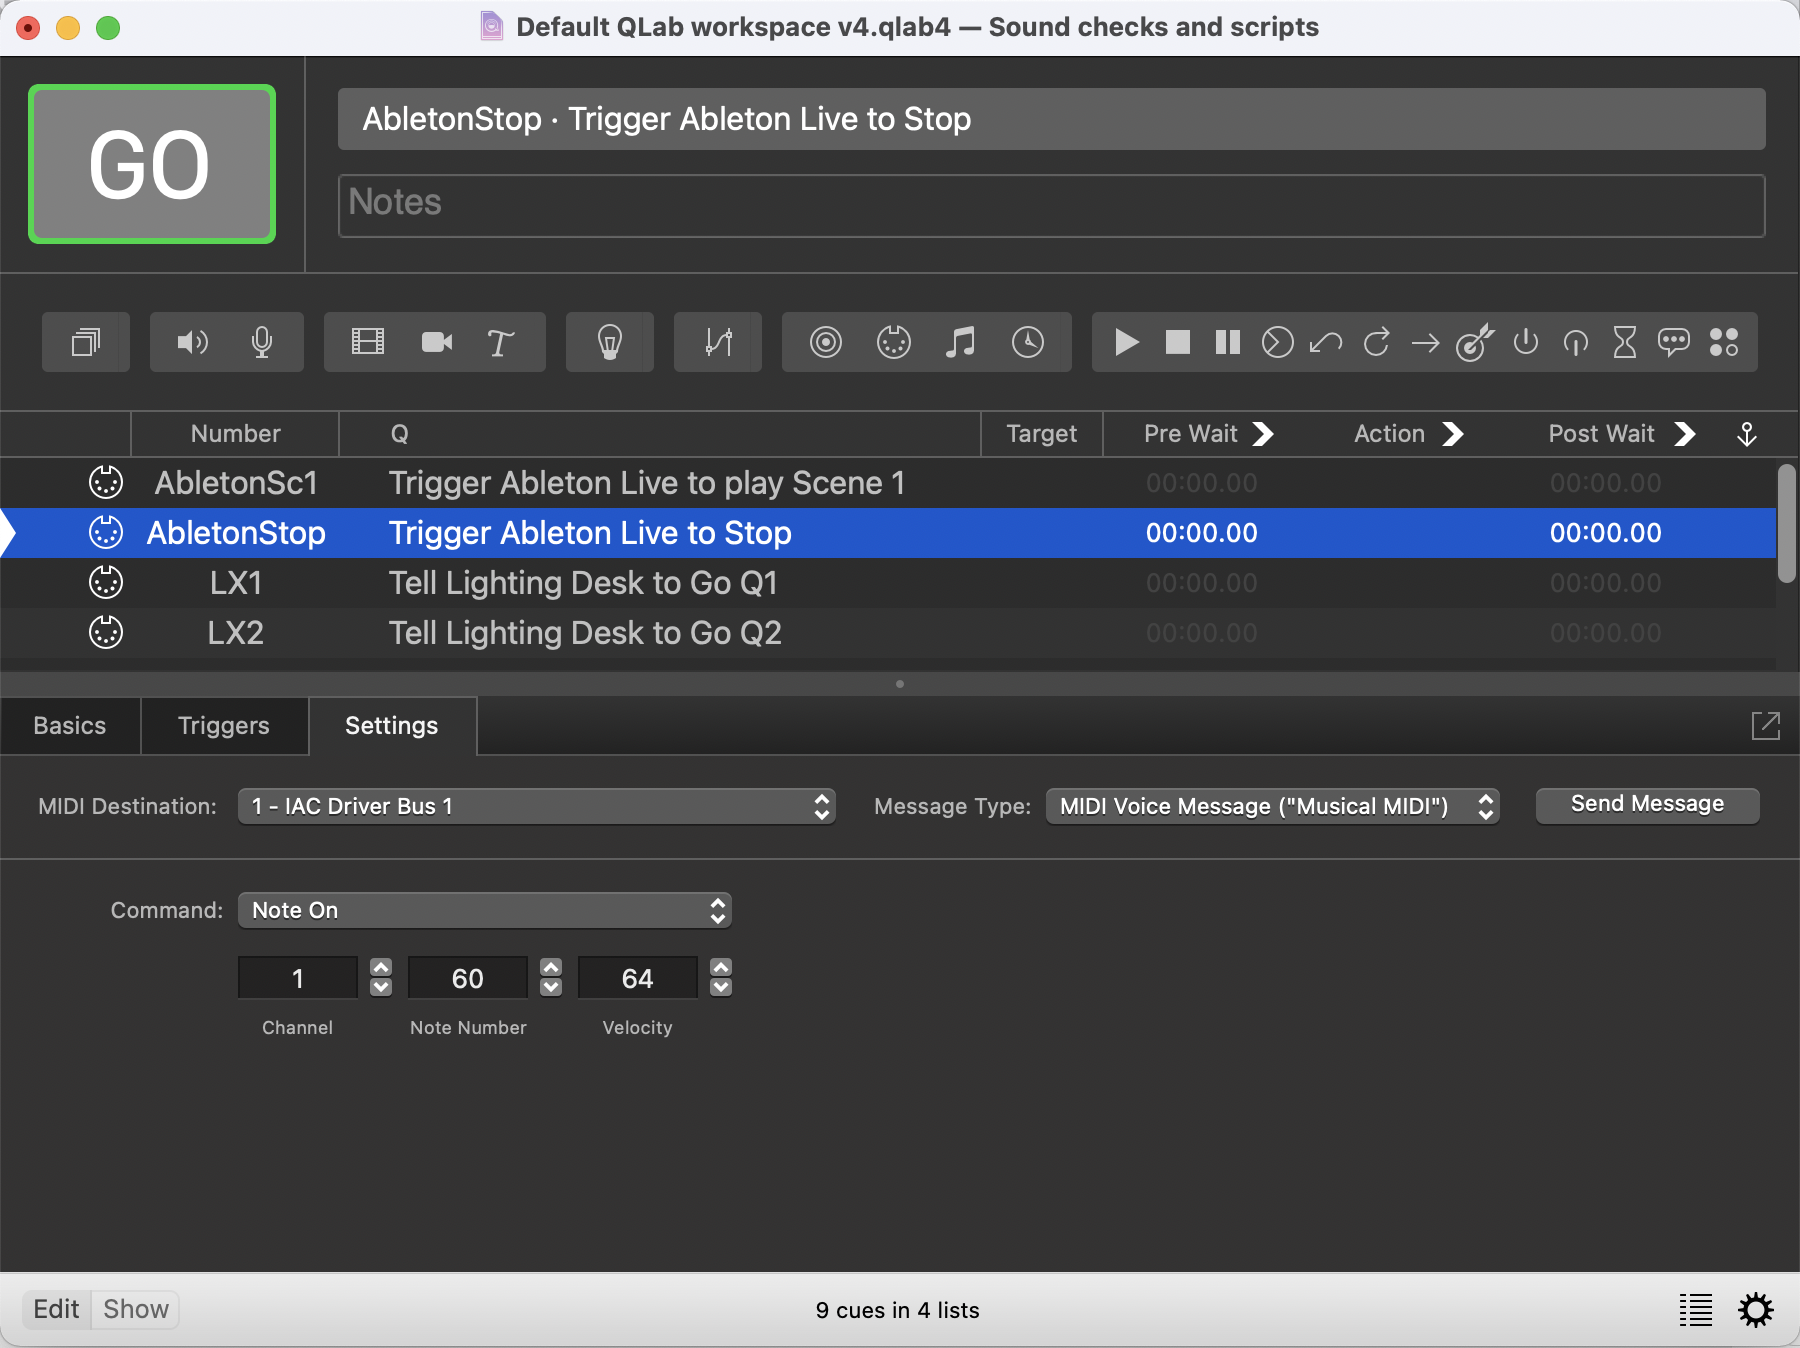The image size is (1800, 1348).
Task: Increase the Velocity value with its stepper
Action: click(722, 967)
